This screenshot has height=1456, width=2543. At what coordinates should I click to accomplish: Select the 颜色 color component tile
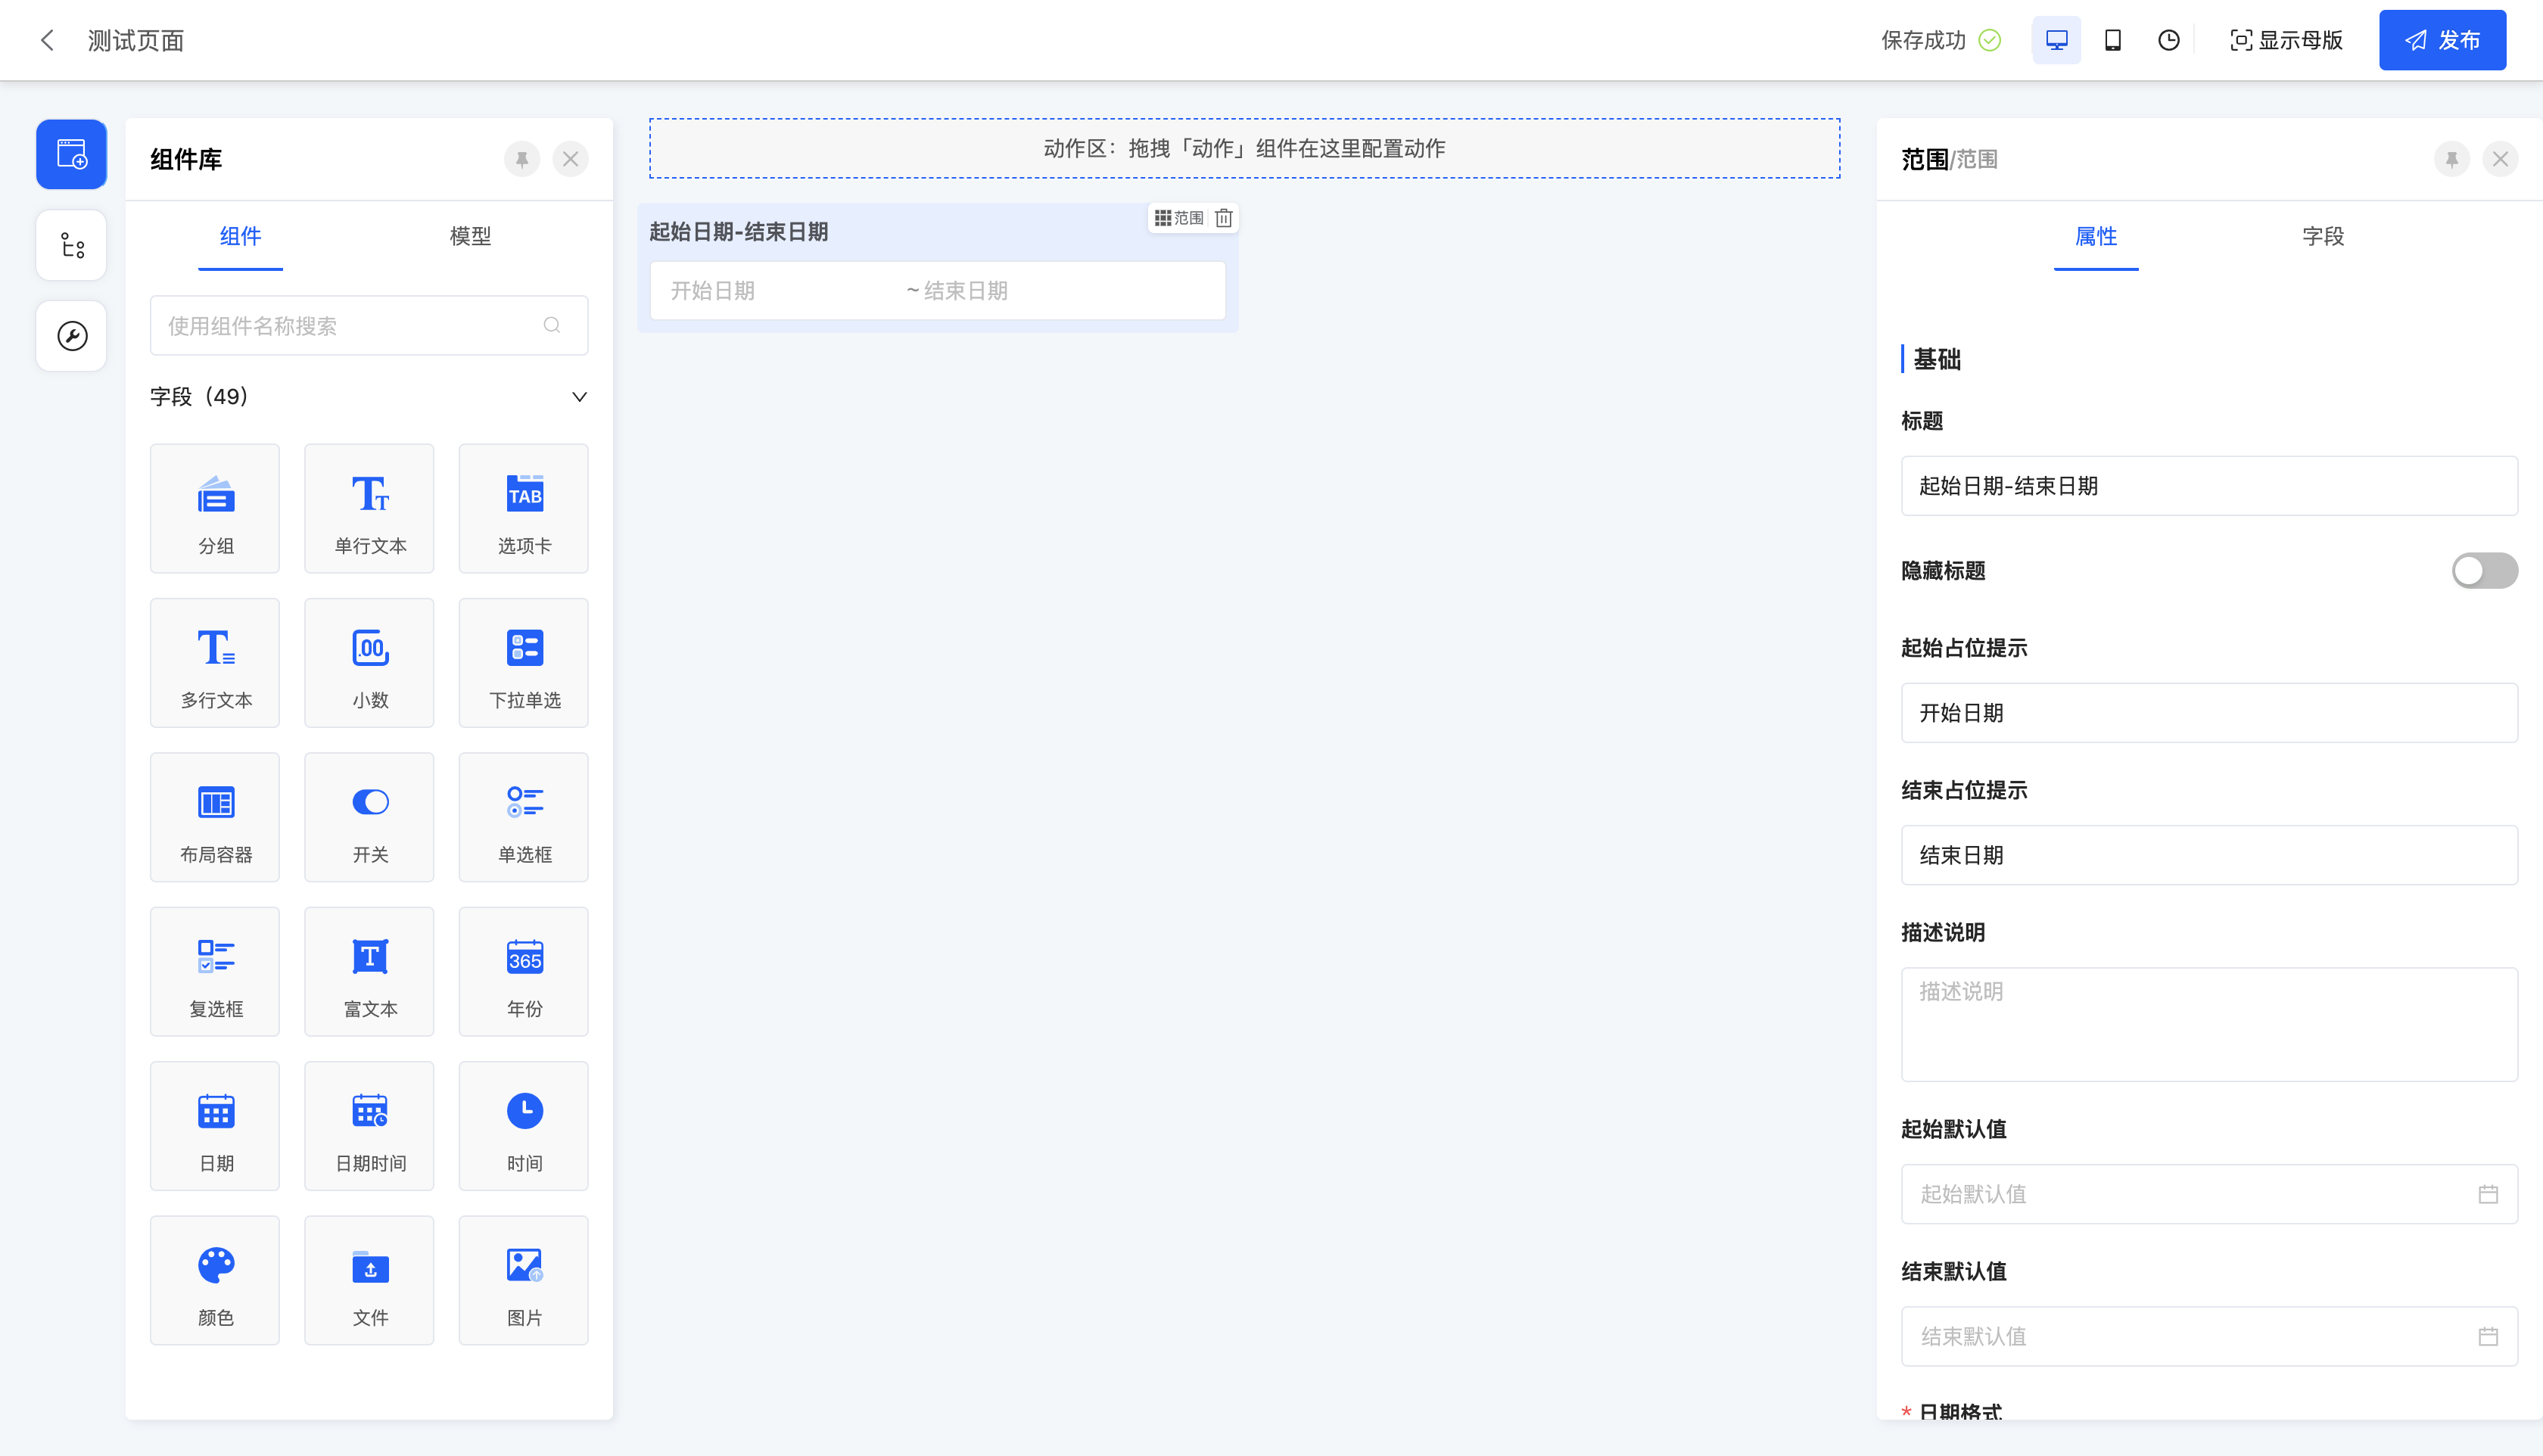pos(215,1280)
